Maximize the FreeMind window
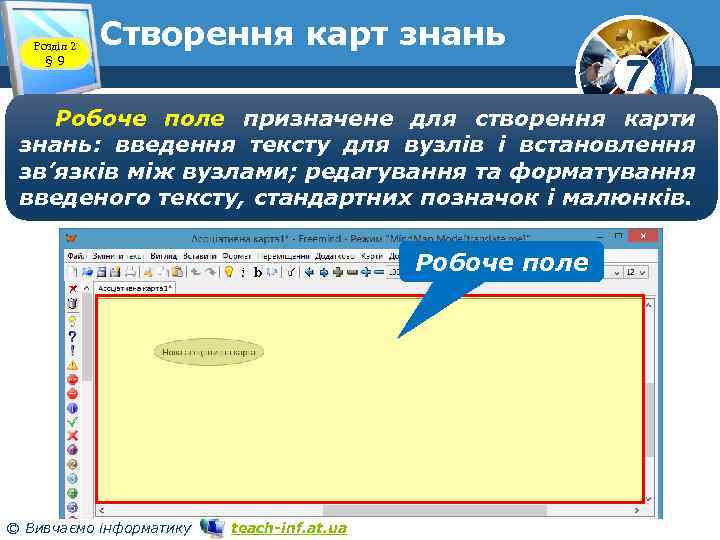The width and height of the screenshot is (720, 540). tap(618, 236)
